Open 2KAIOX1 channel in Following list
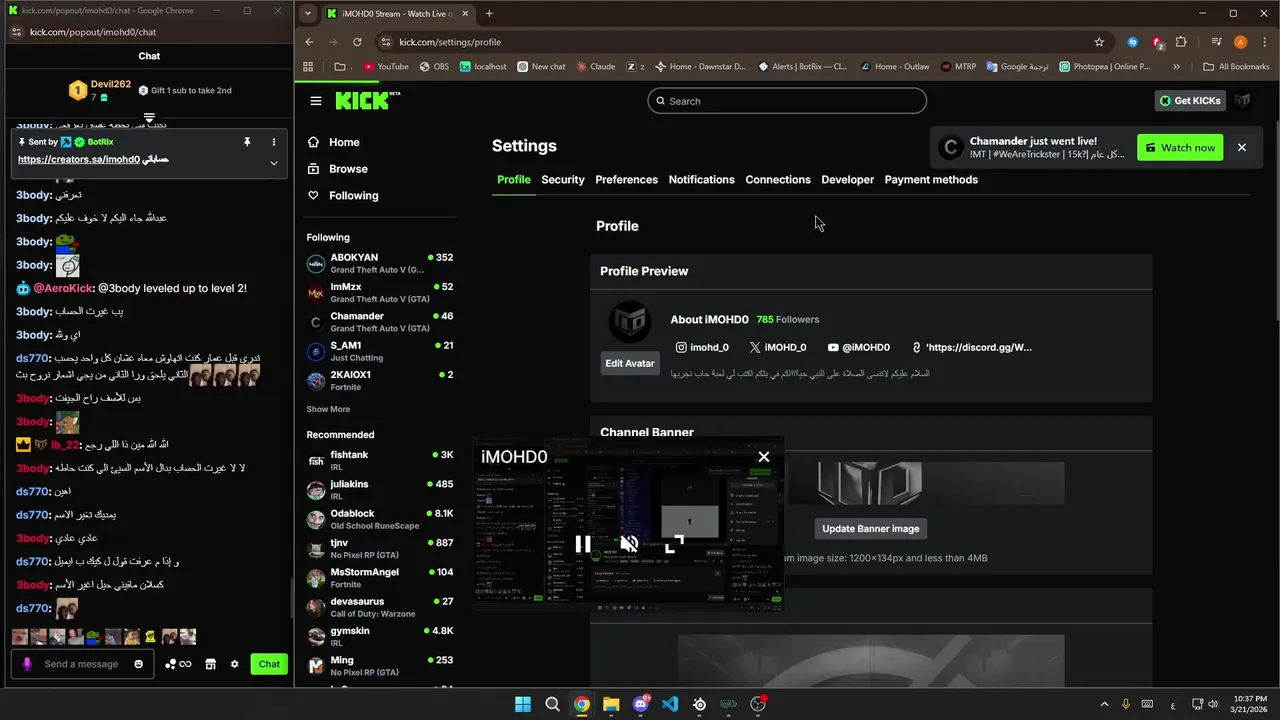Screen dimensions: 1280x720 point(380,380)
